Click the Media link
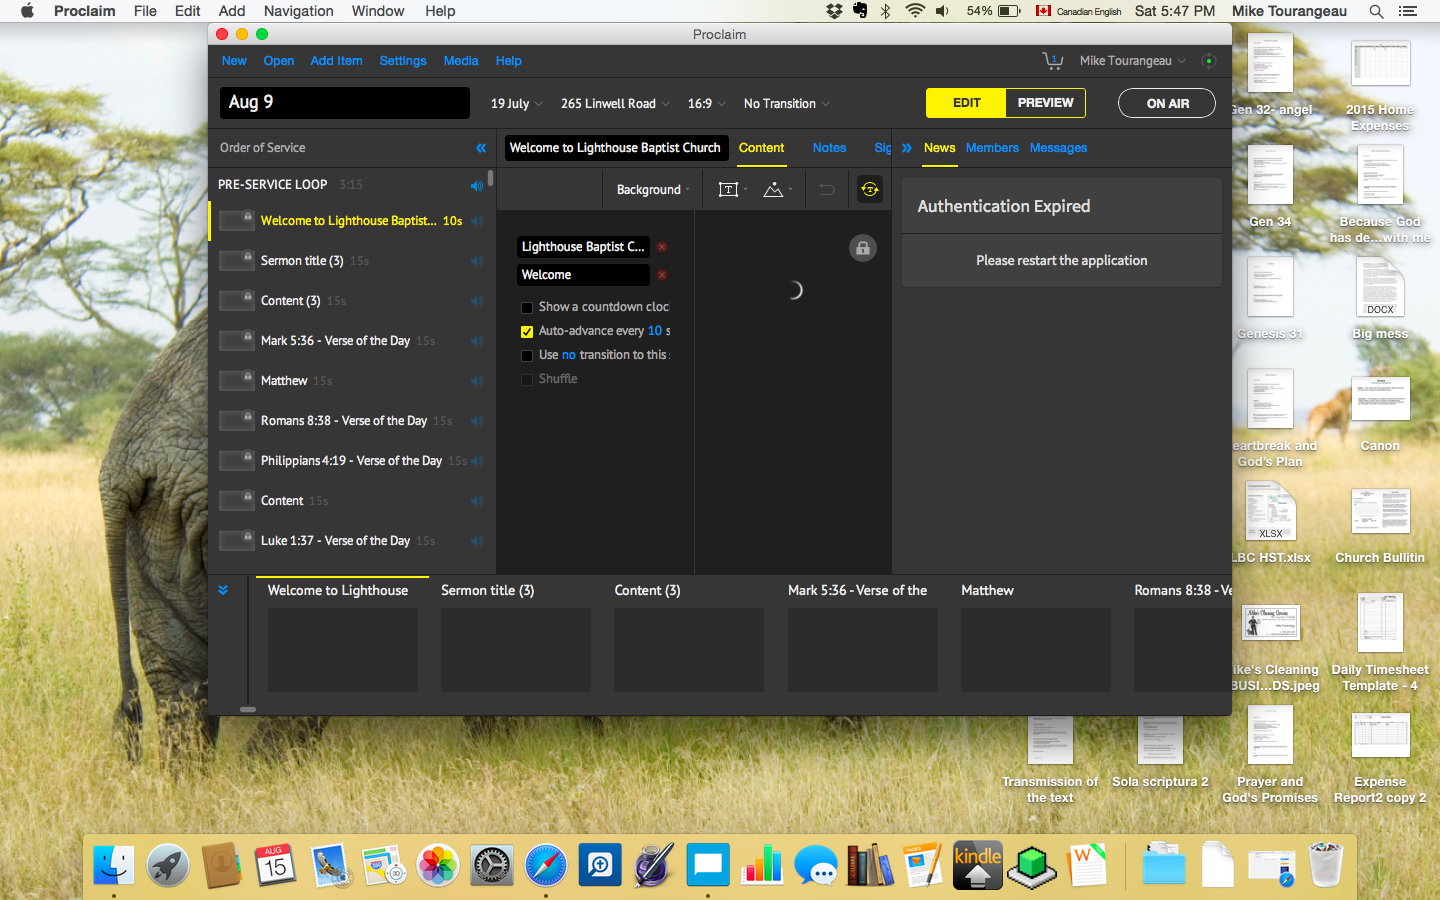Screen dimensions: 1440x900 [x=461, y=61]
